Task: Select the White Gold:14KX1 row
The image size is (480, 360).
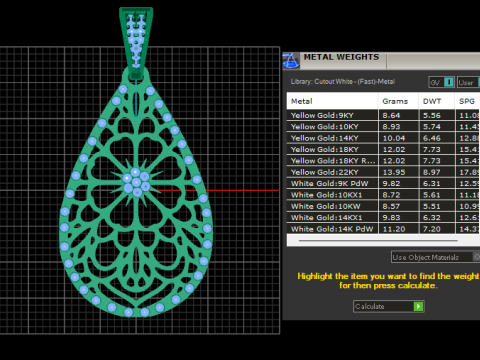Action: pos(383,217)
